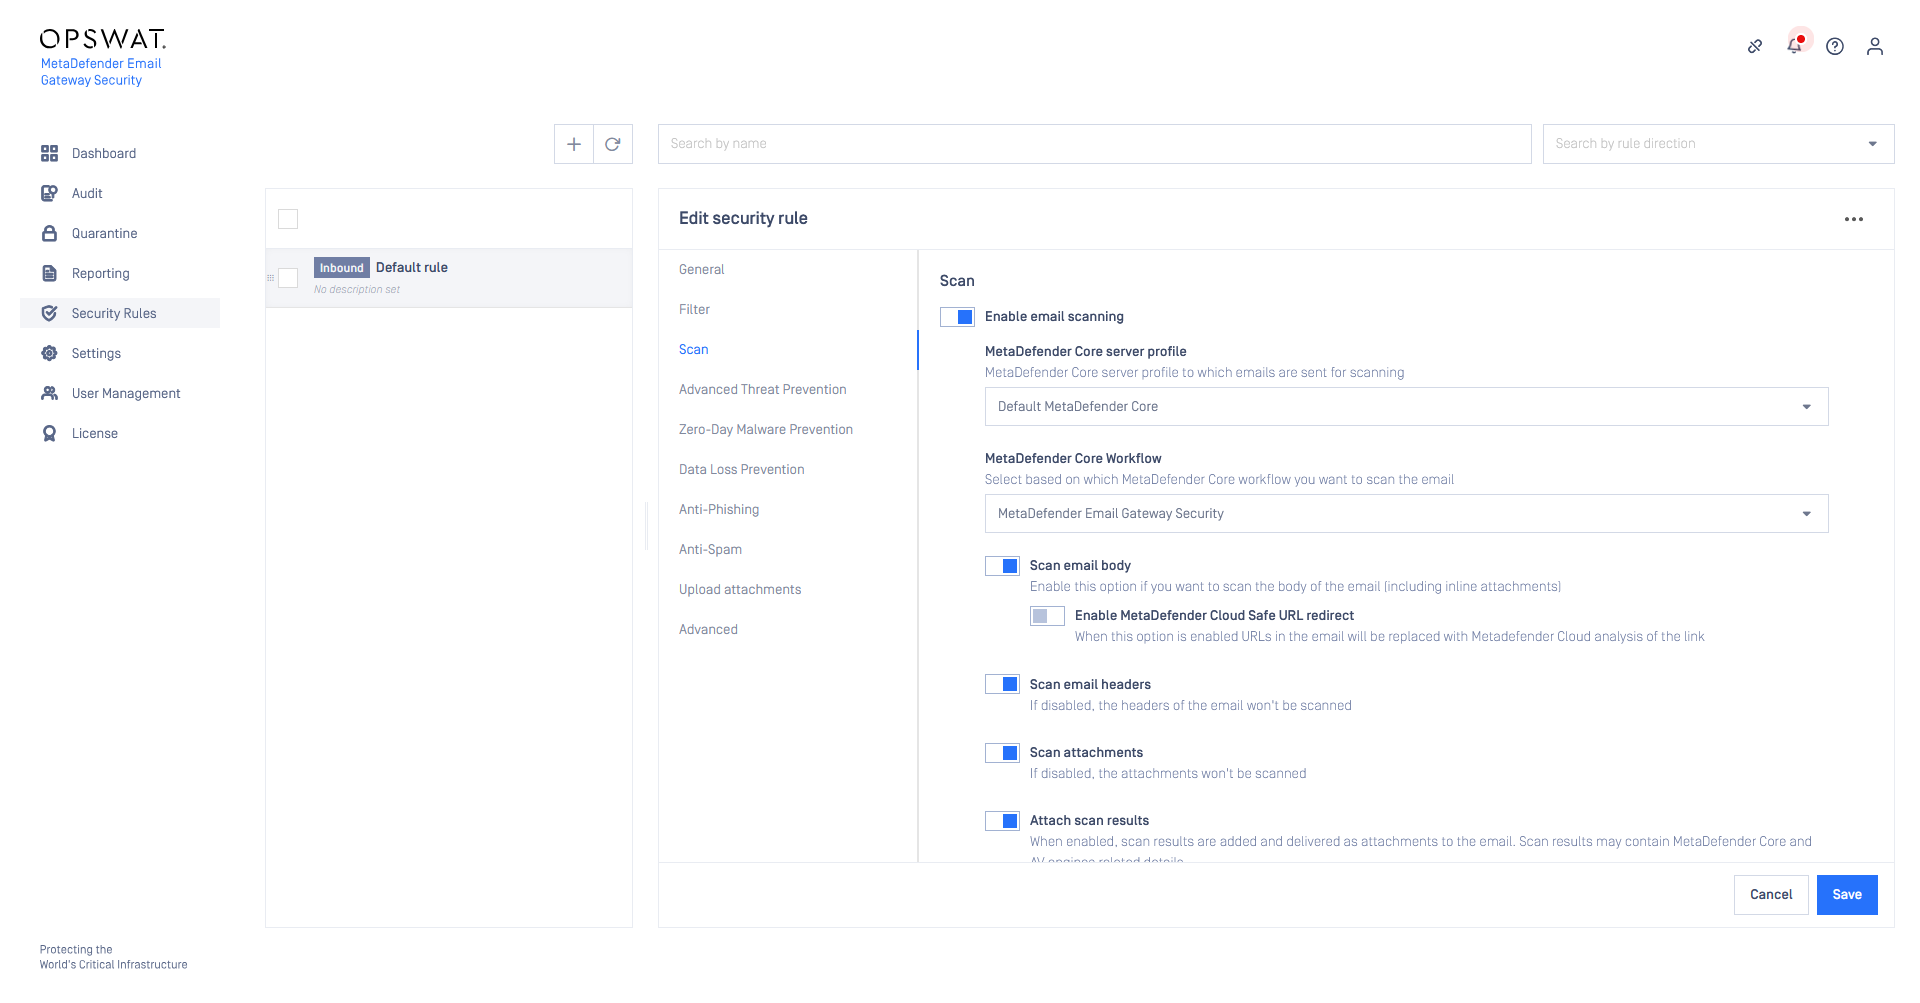Viewport: 1920px width, 1003px height.
Task: Open the three-dot more options menu
Action: (x=1854, y=219)
